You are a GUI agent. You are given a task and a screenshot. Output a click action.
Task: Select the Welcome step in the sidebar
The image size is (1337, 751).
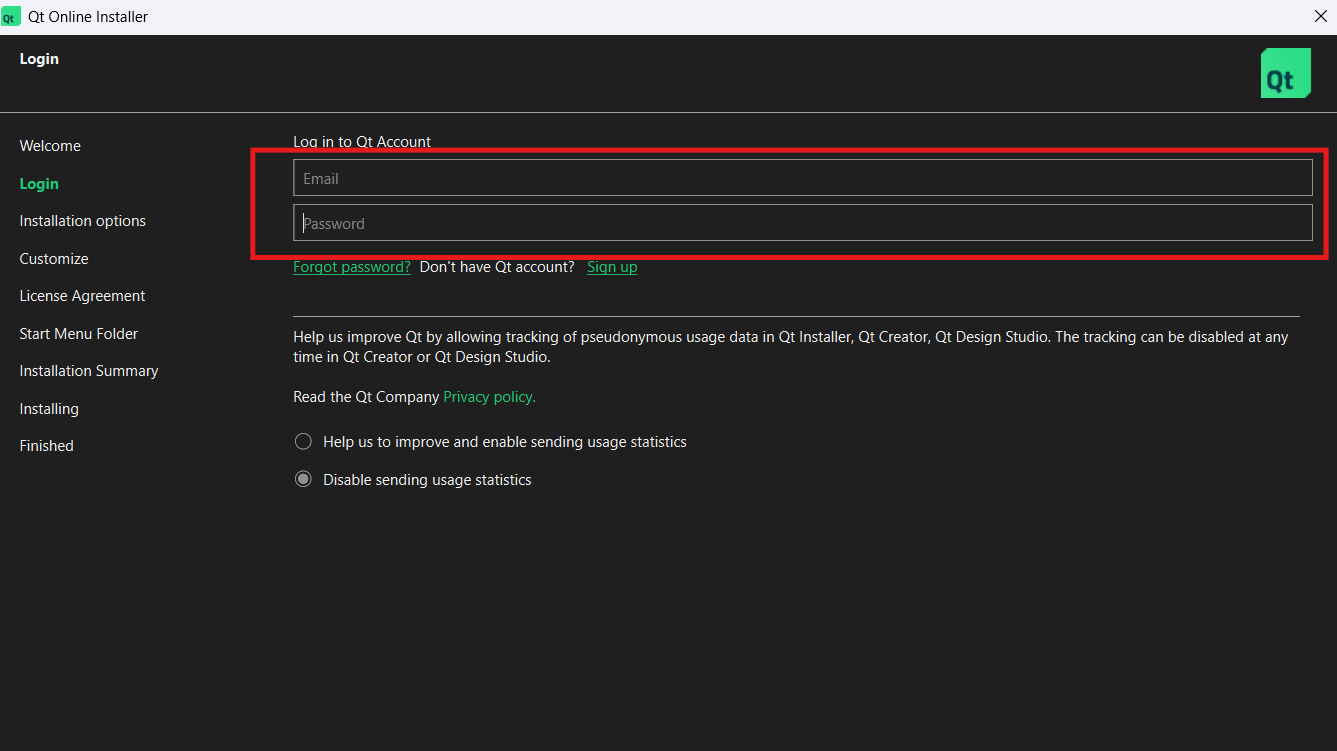50,146
